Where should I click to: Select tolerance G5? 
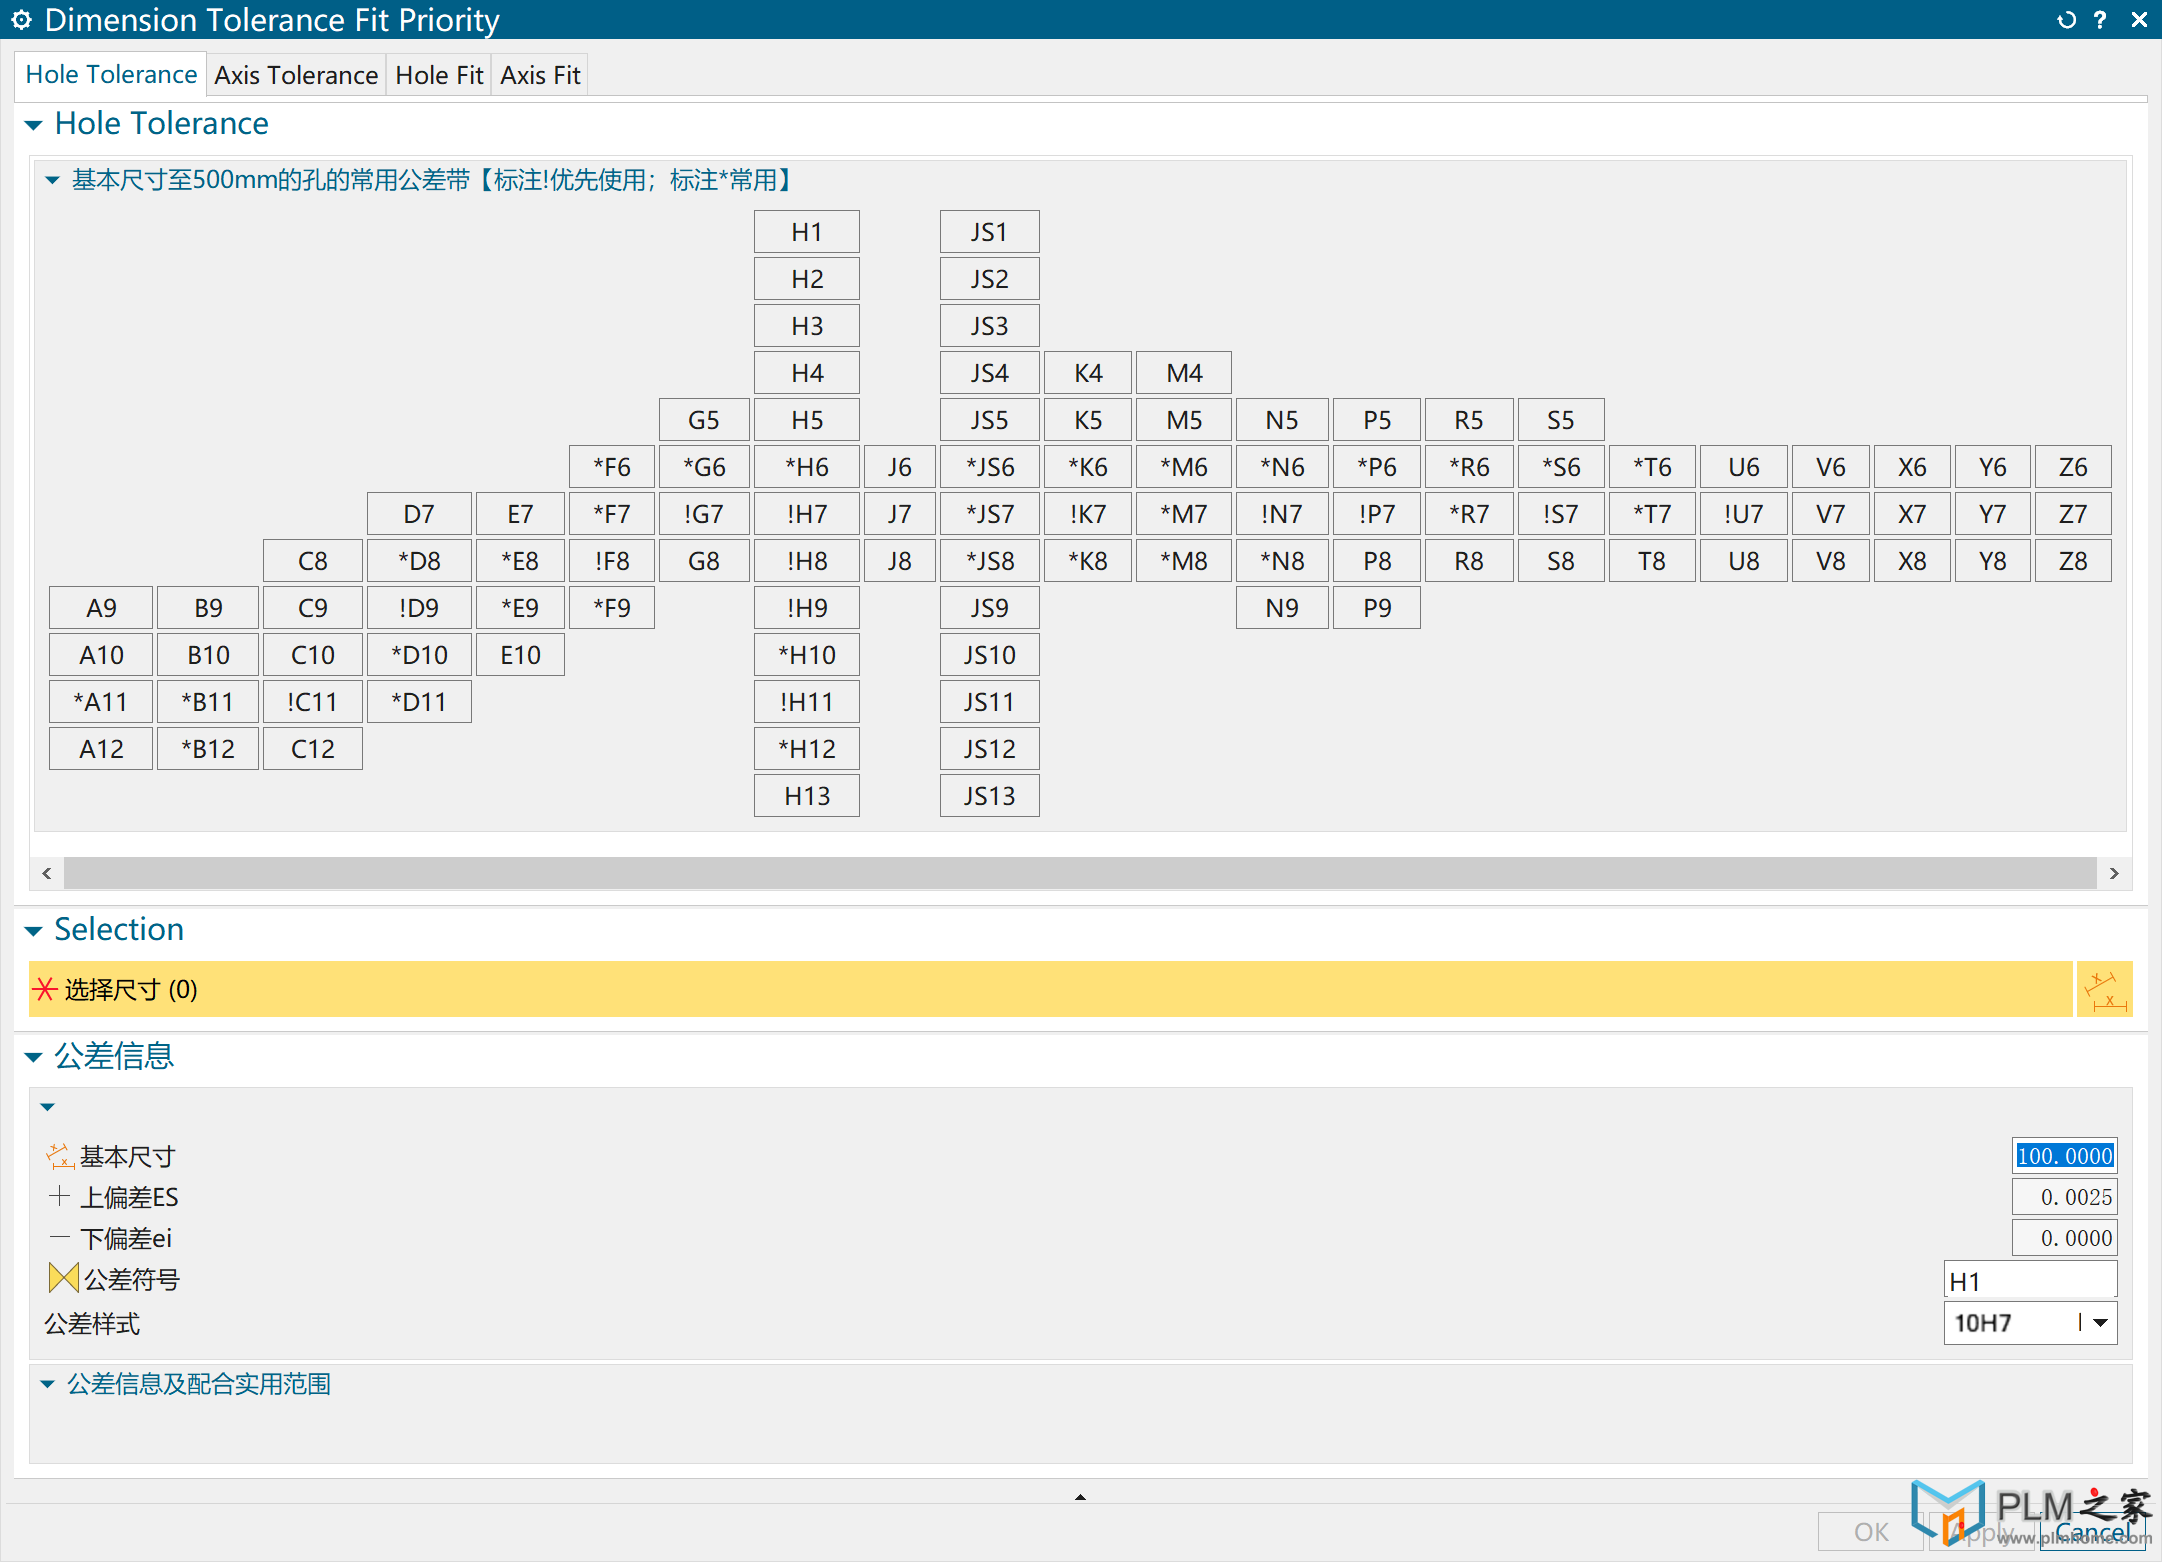[x=703, y=420]
